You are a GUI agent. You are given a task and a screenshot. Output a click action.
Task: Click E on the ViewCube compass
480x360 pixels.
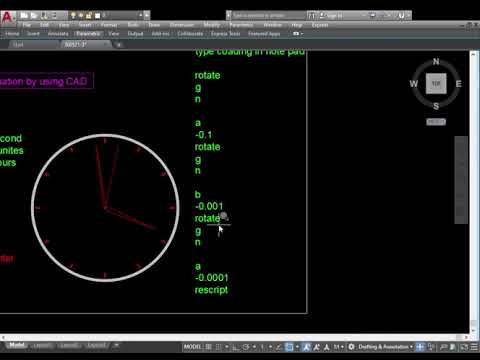459,84
